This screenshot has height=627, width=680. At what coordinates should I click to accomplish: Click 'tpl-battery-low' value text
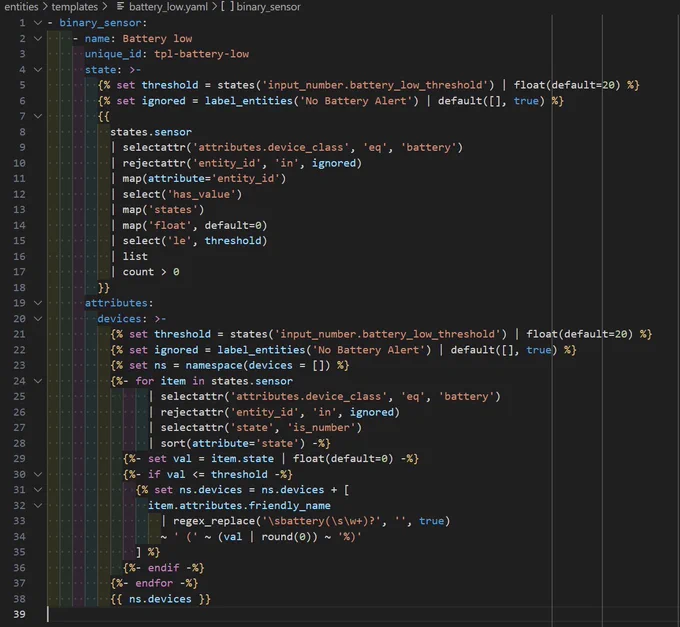coord(202,54)
